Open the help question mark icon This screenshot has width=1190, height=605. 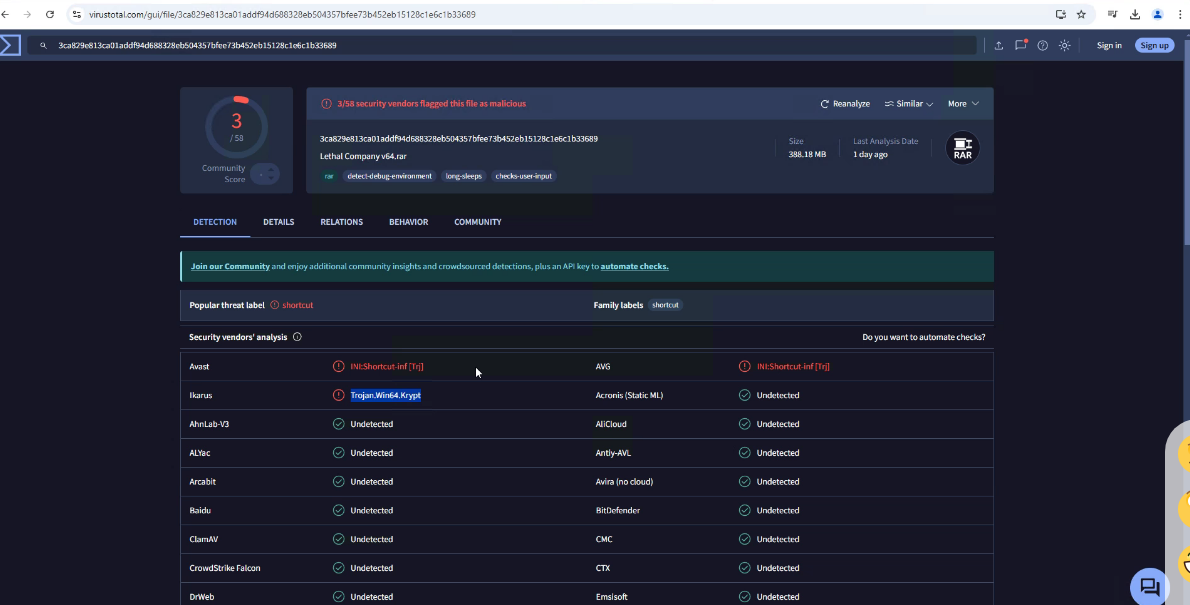(x=1043, y=46)
